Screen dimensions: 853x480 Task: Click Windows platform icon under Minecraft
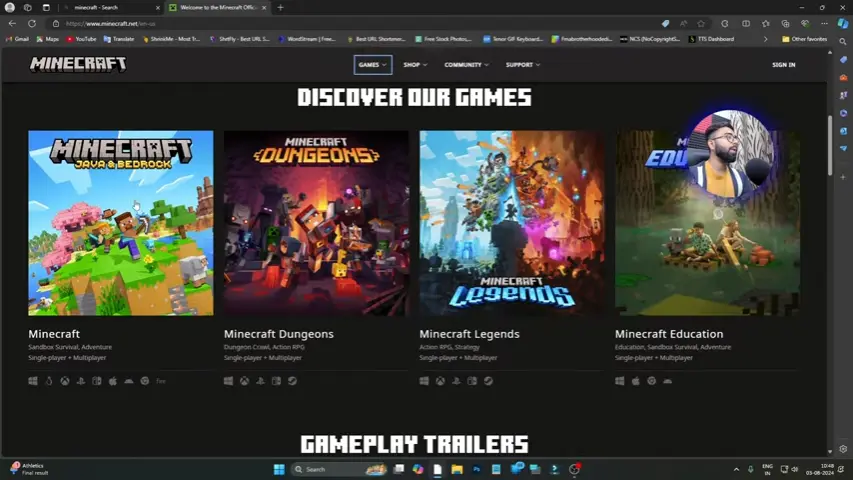click(33, 381)
